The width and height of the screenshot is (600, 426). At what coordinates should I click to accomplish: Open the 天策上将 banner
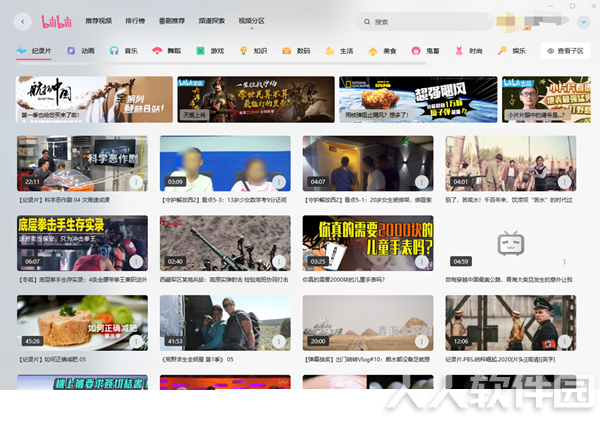click(256, 100)
